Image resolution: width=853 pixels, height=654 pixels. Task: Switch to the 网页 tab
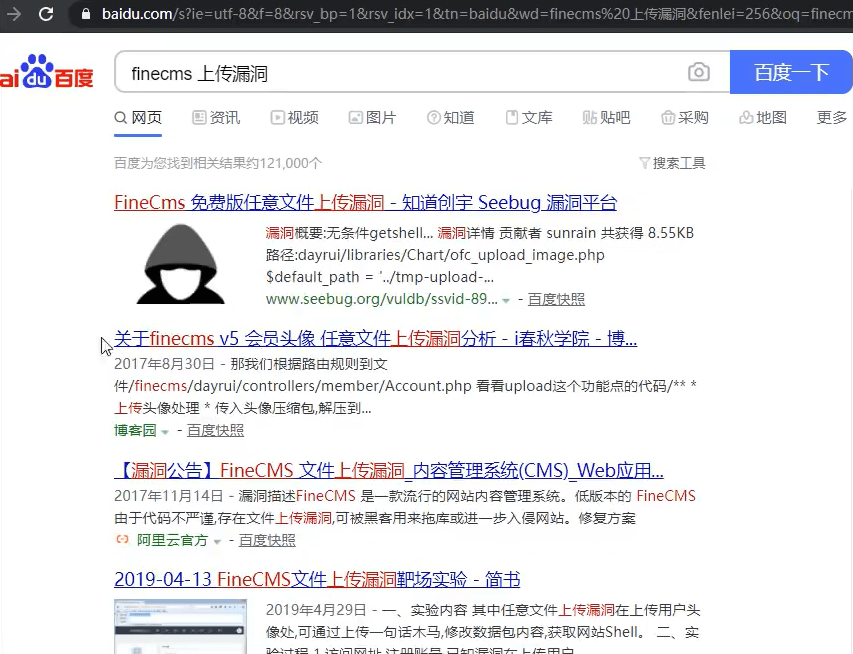pyautogui.click(x=138, y=118)
